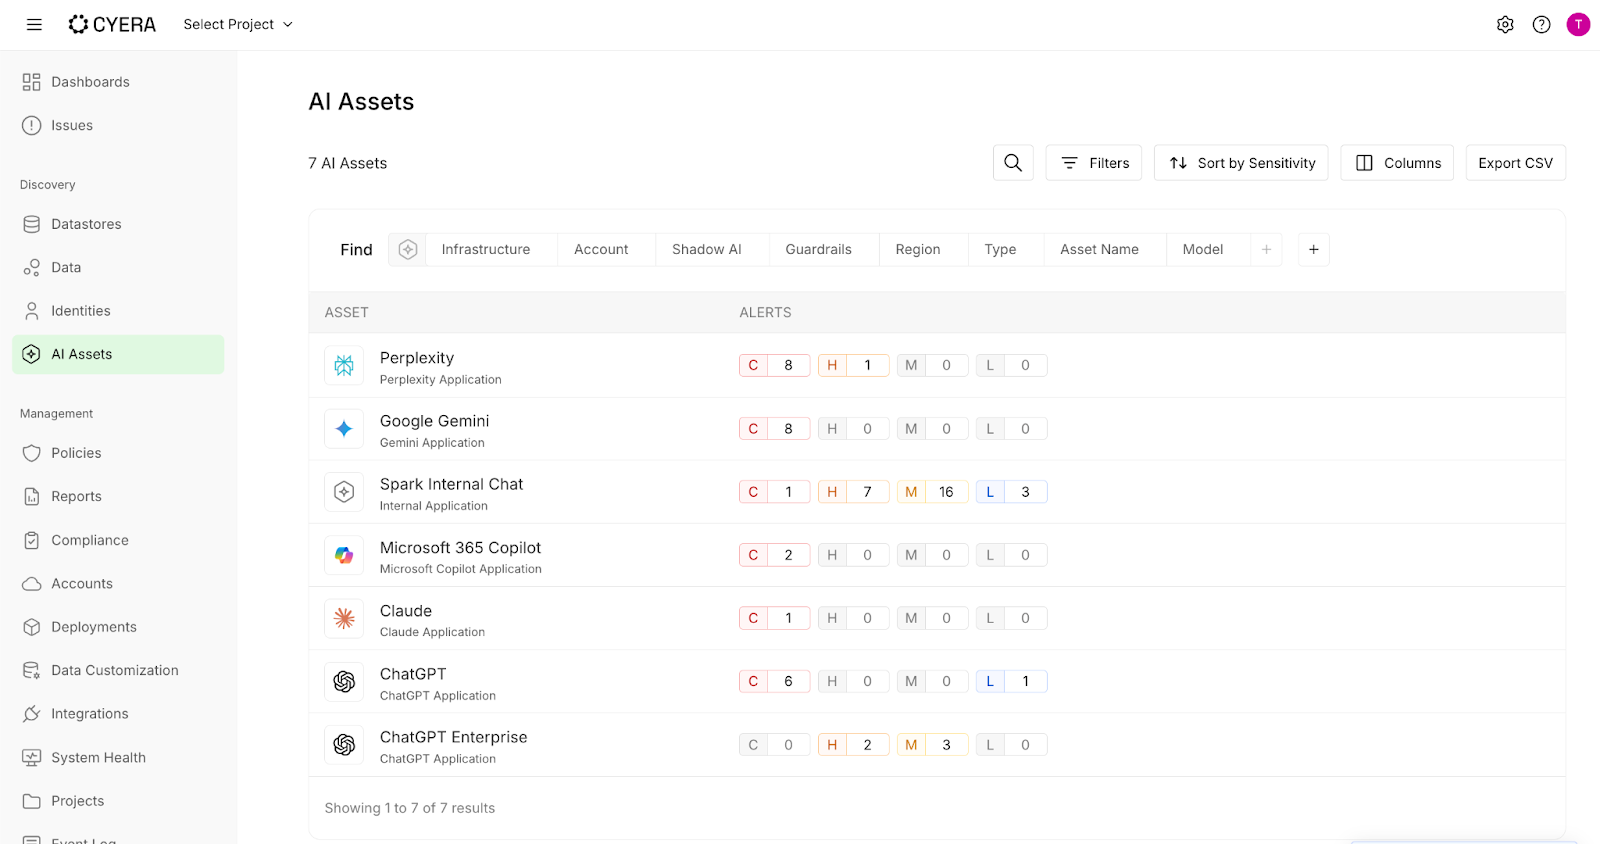Open Projects in the sidebar

click(x=118, y=801)
